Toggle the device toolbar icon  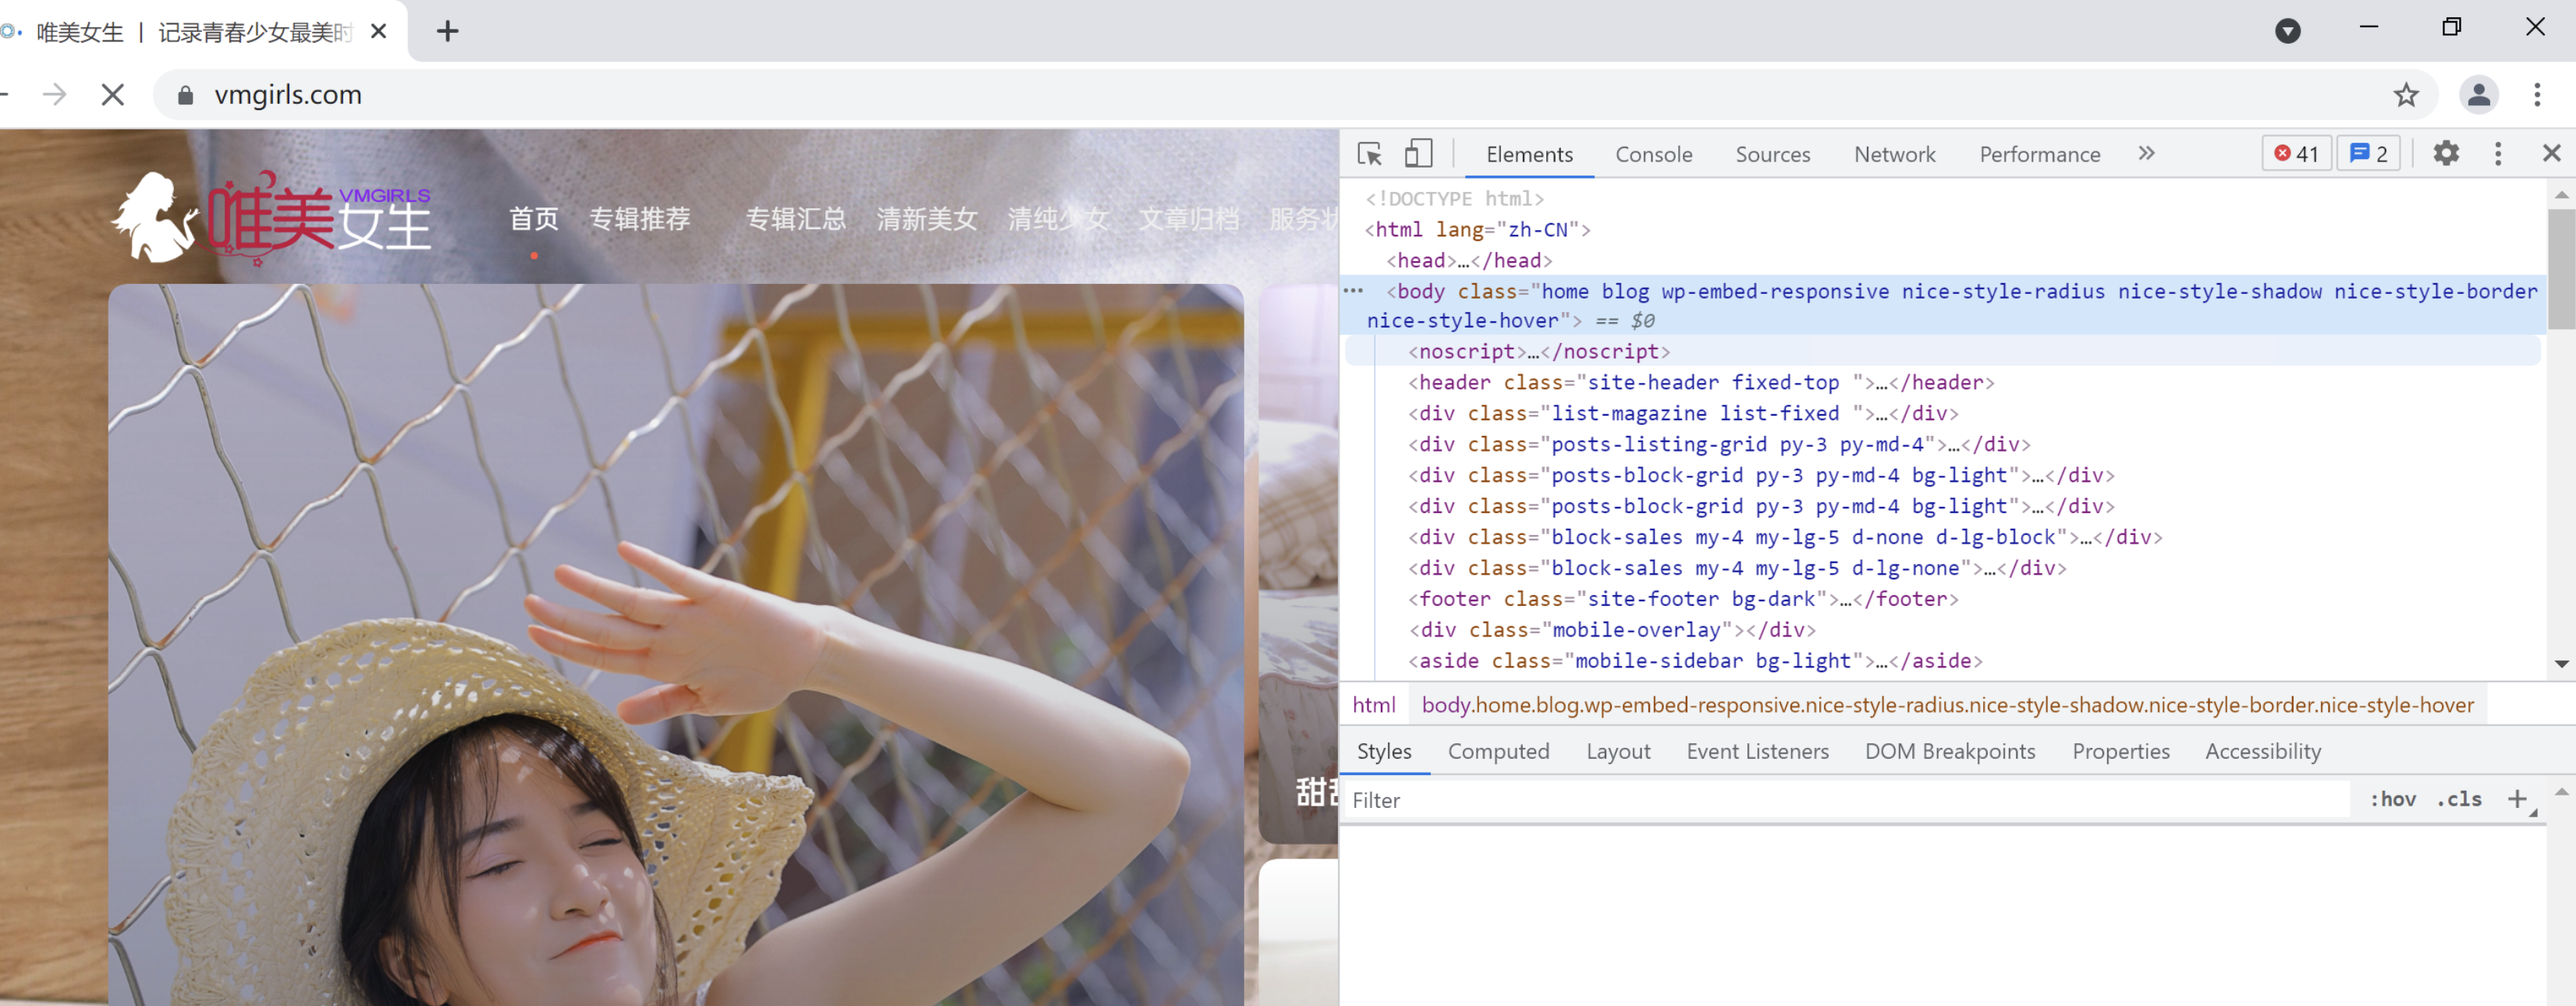click(1418, 154)
